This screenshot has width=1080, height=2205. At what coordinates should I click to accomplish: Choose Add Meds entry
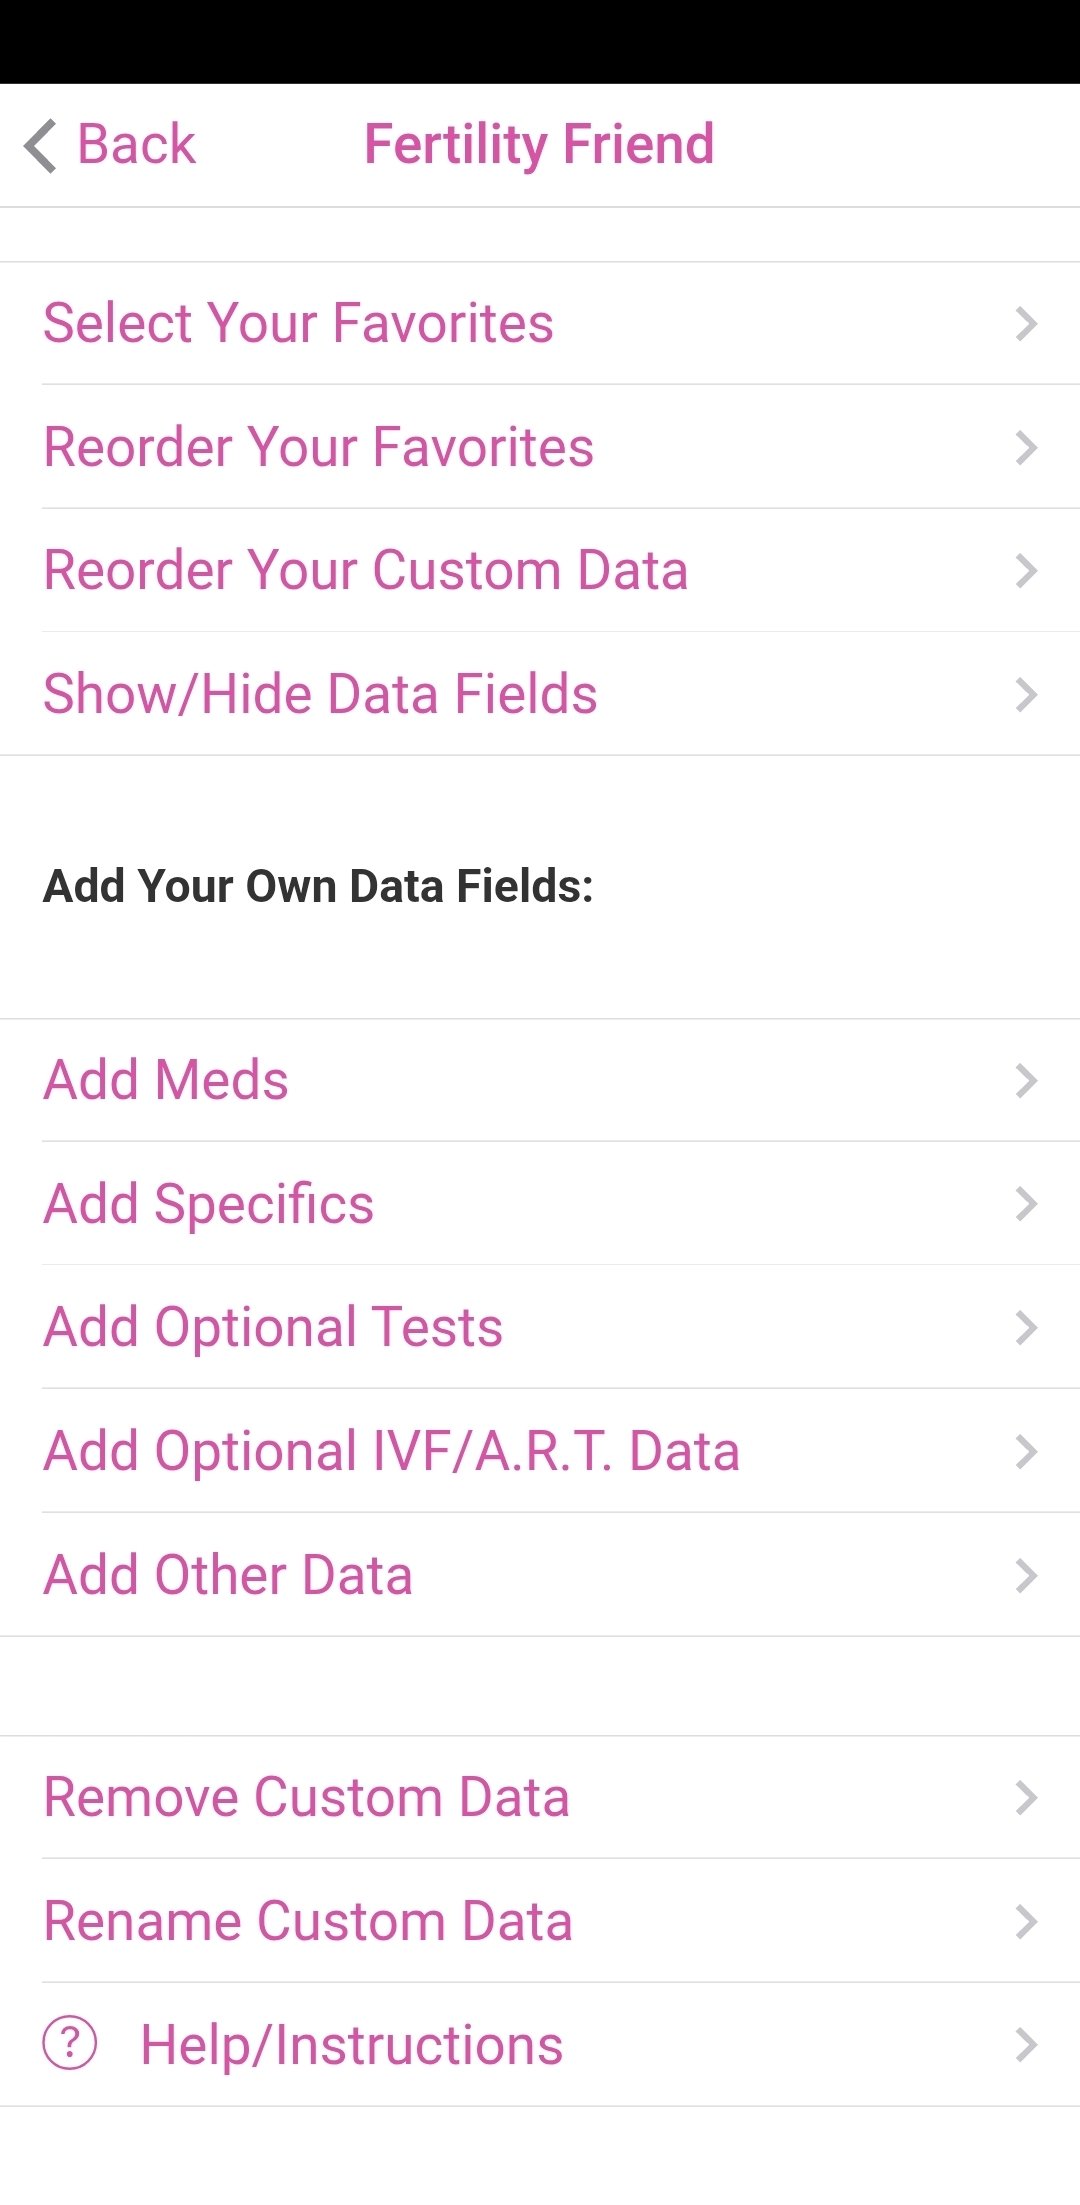[166, 1081]
